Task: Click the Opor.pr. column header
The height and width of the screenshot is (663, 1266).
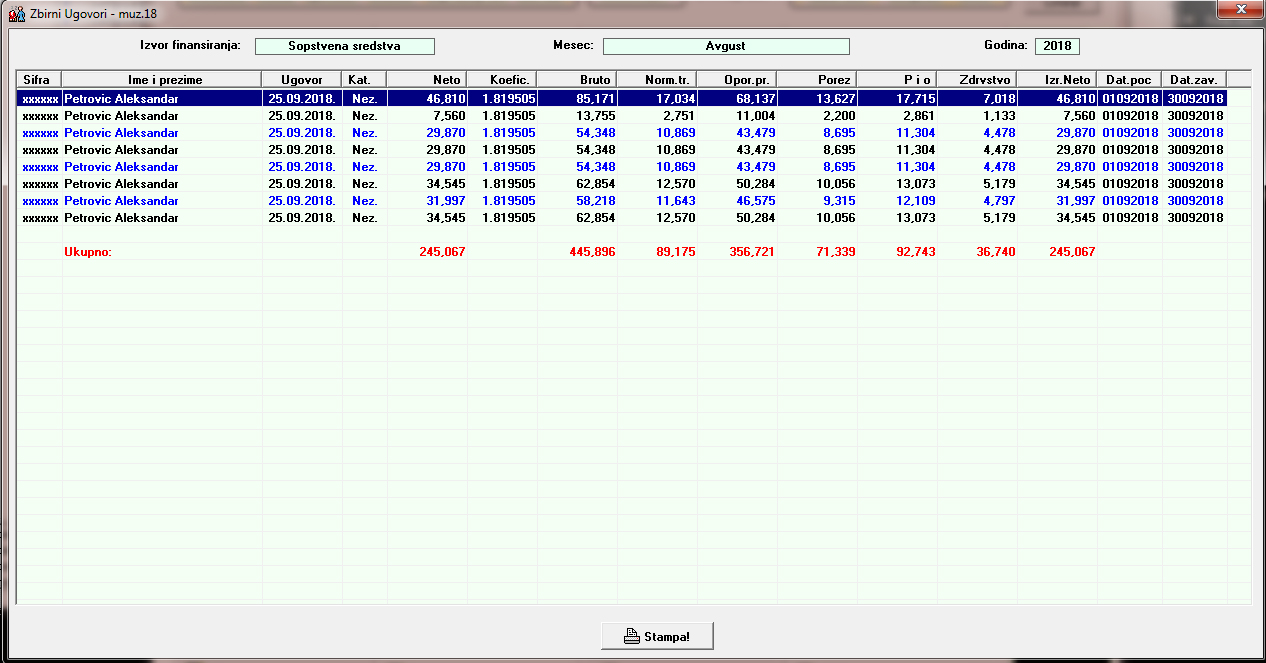Action: (737, 79)
